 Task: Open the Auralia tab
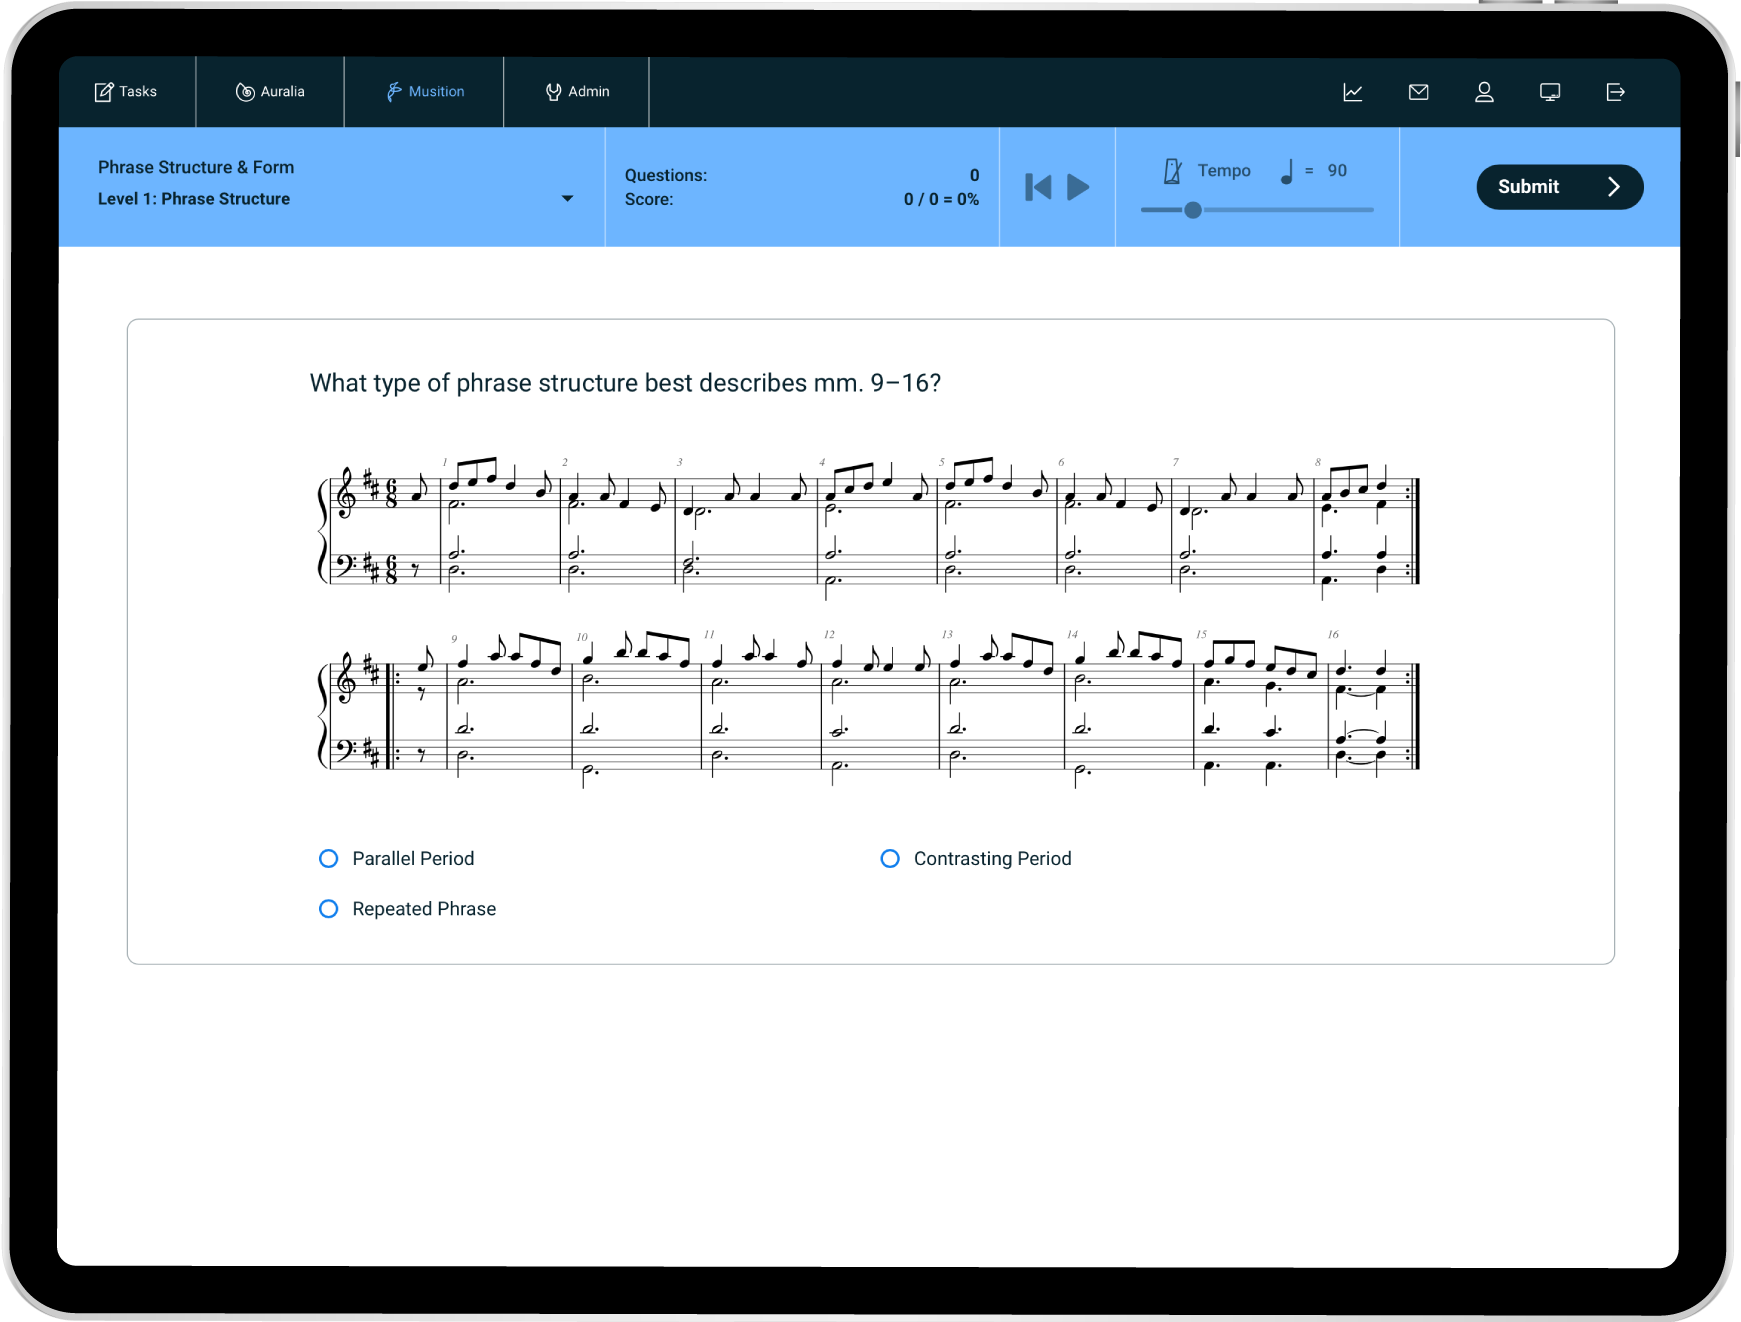click(x=270, y=92)
